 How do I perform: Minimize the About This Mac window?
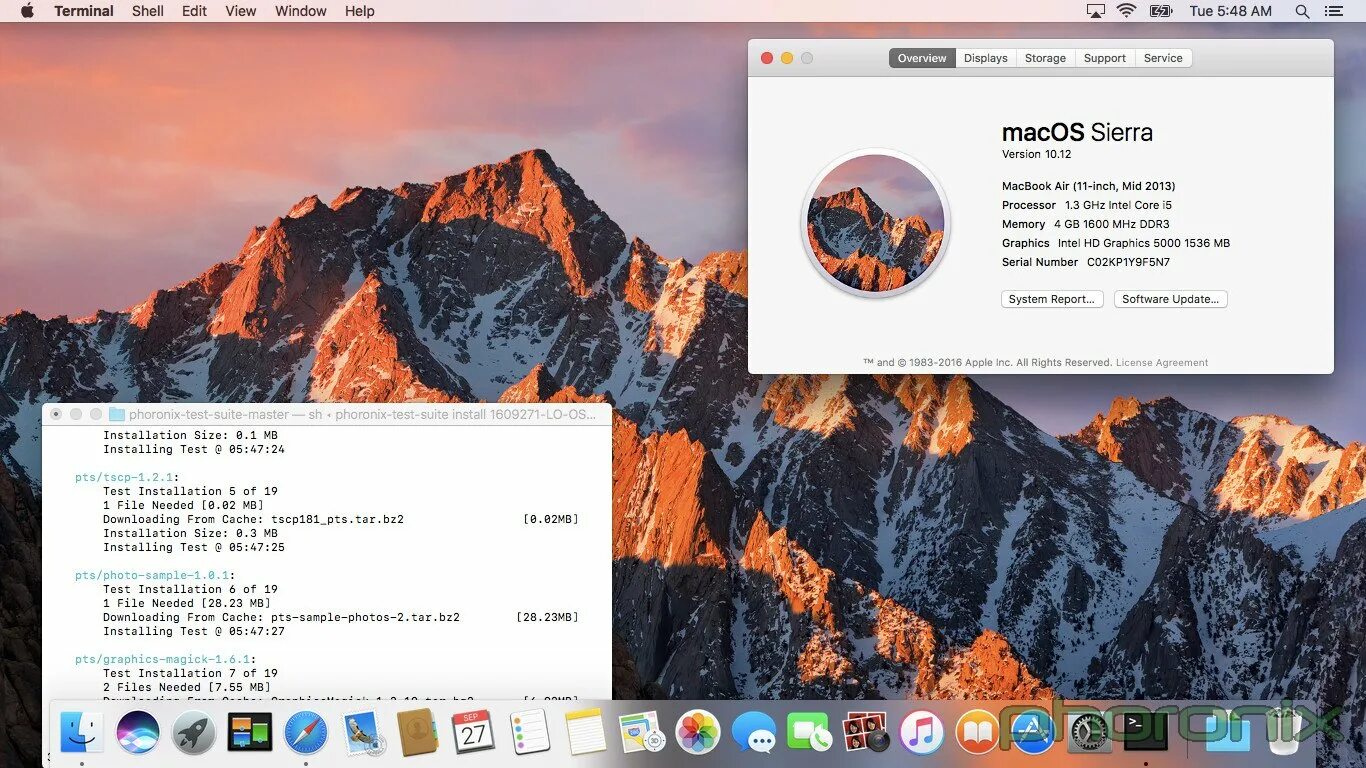787,58
